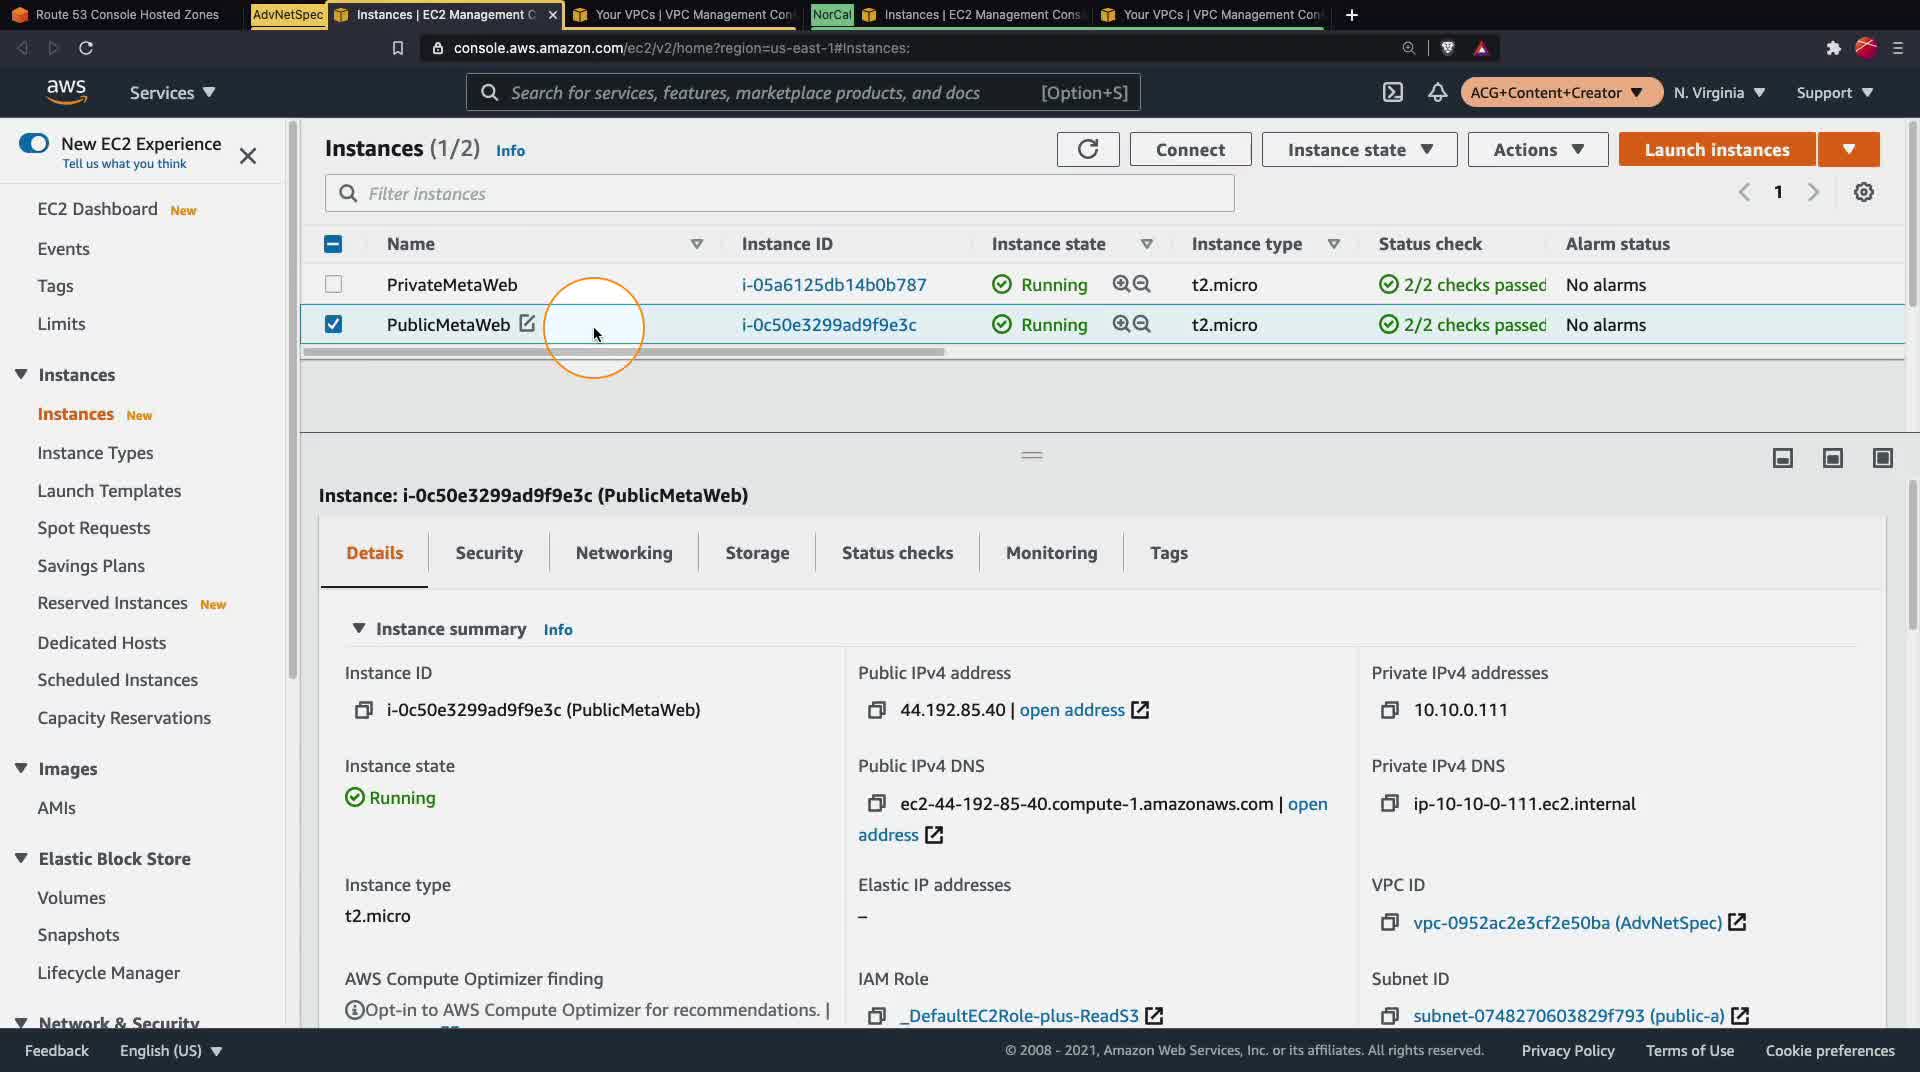The height and width of the screenshot is (1072, 1920).
Task: Open the _DefaultEC2Role-plus-ReadS3 role link
Action: point(1019,1016)
